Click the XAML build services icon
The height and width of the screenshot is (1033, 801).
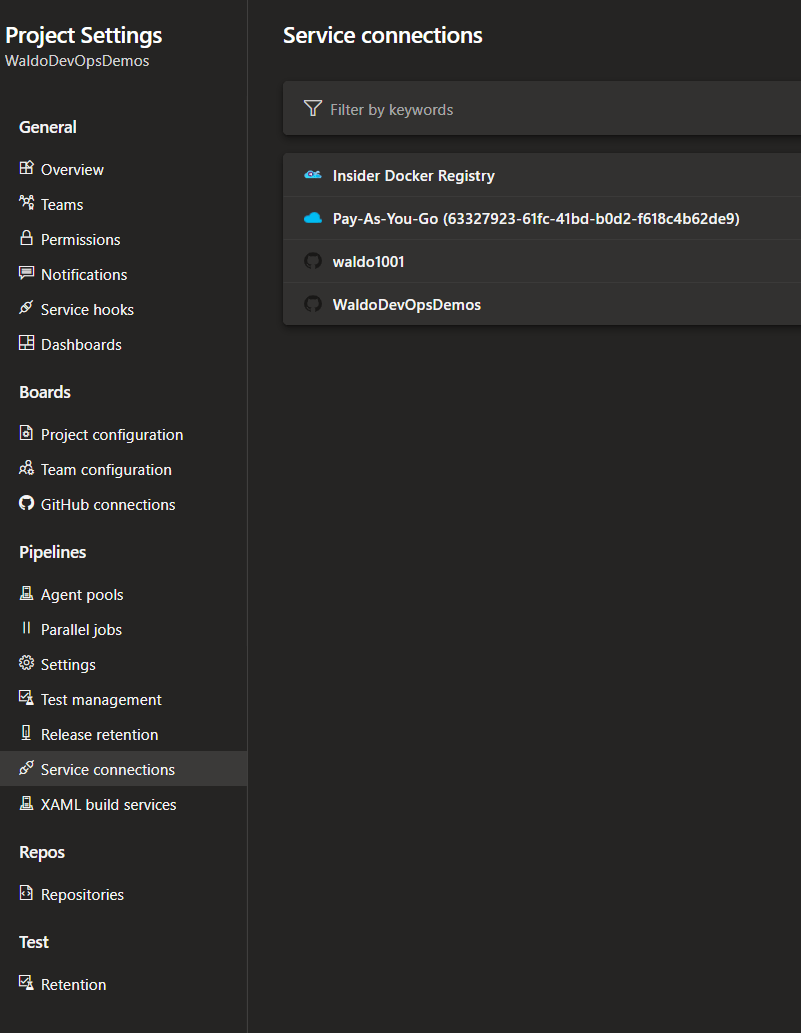(x=26, y=803)
